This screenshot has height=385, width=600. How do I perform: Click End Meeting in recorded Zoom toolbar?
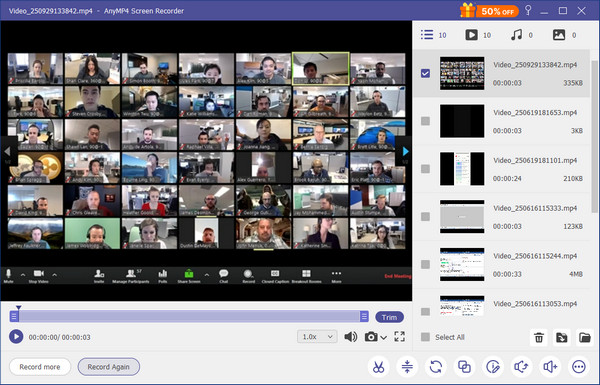pyautogui.click(x=398, y=276)
